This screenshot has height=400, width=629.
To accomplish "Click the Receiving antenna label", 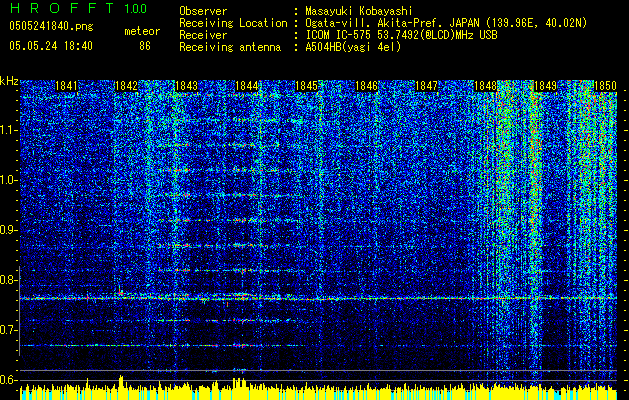I will [230, 47].
